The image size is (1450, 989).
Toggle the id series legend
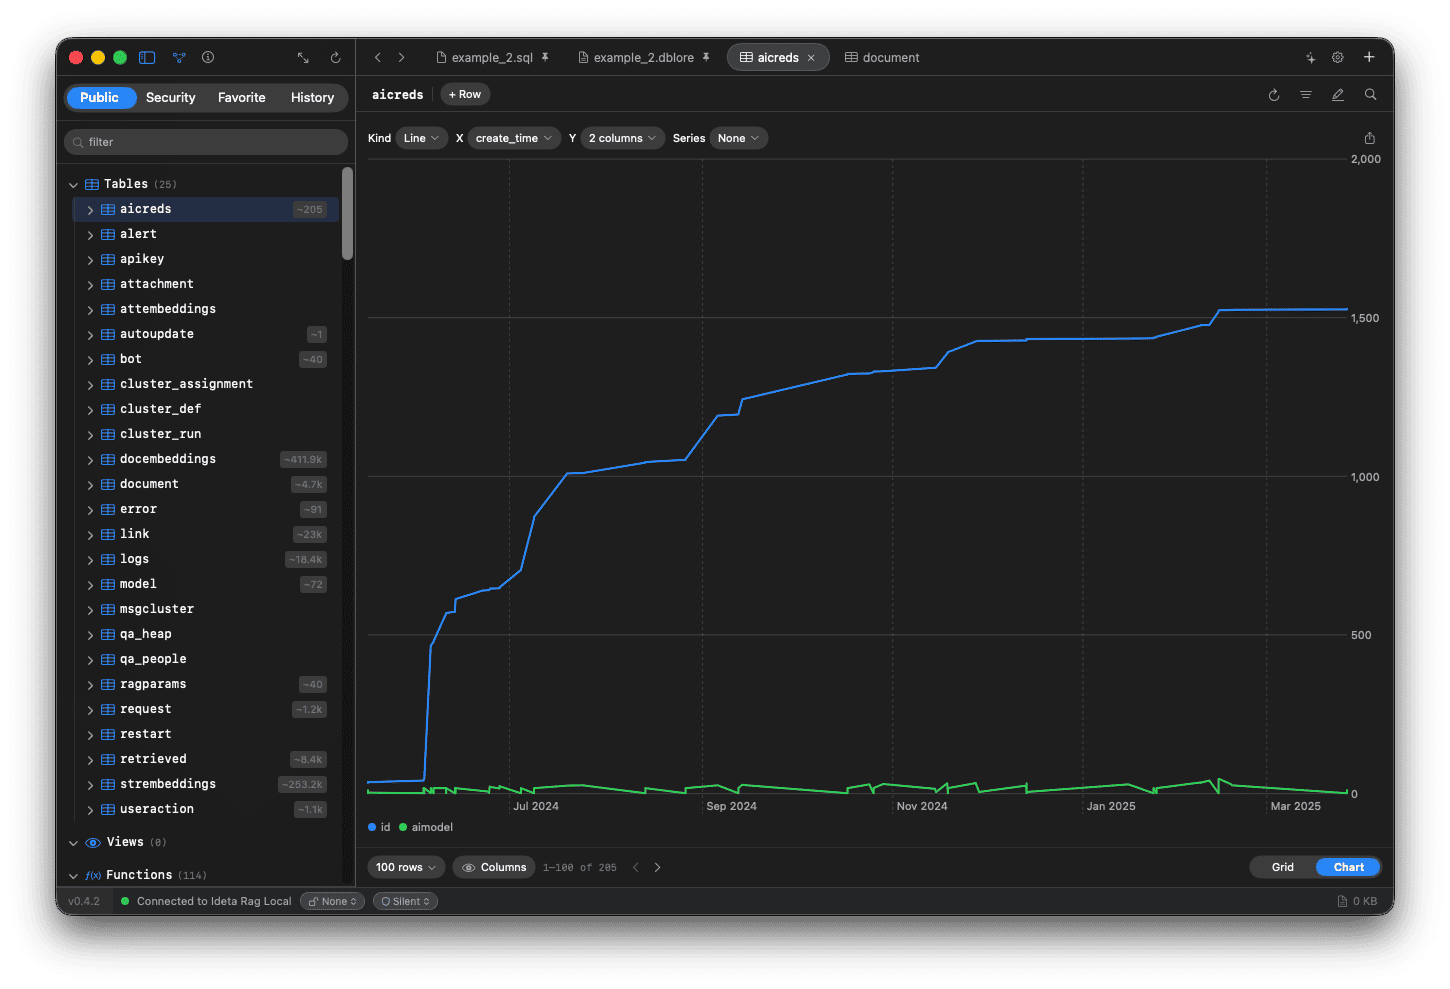379,827
